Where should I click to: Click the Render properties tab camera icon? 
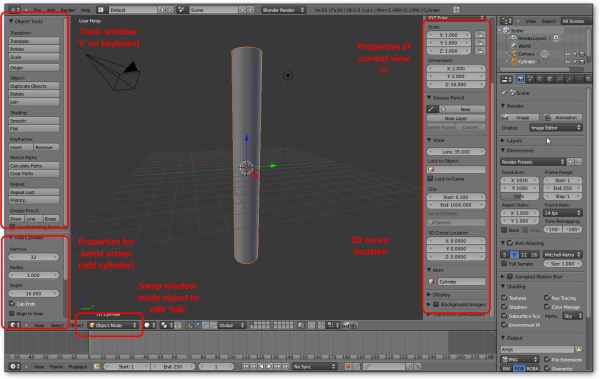point(520,79)
